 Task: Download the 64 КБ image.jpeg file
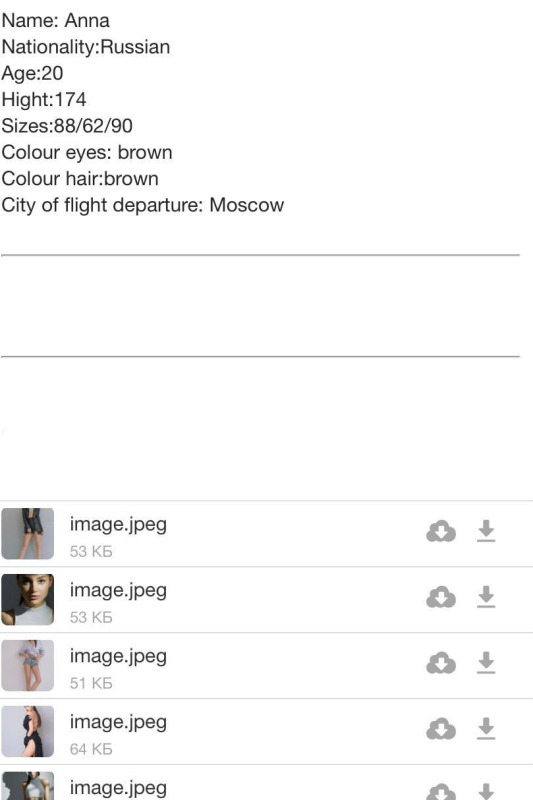486,729
